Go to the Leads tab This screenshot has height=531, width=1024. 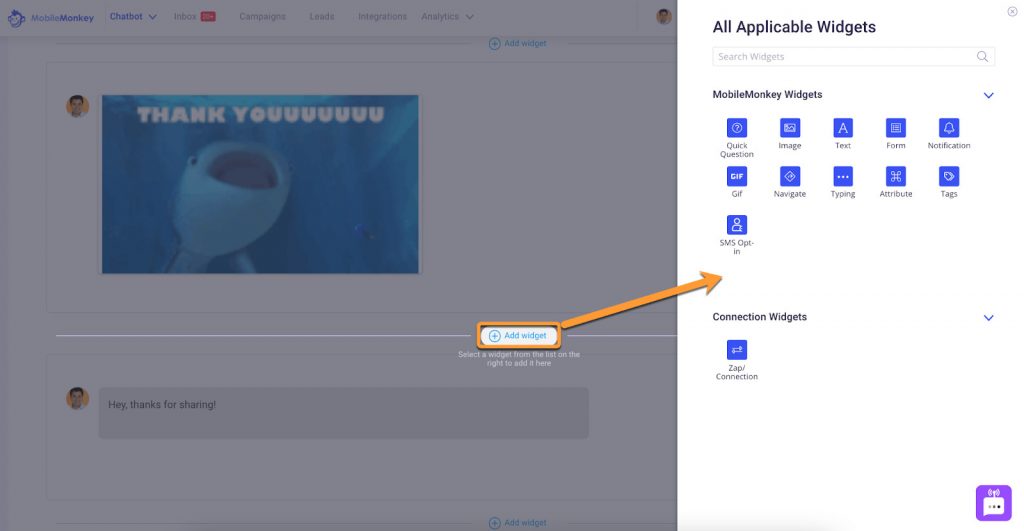pos(321,16)
